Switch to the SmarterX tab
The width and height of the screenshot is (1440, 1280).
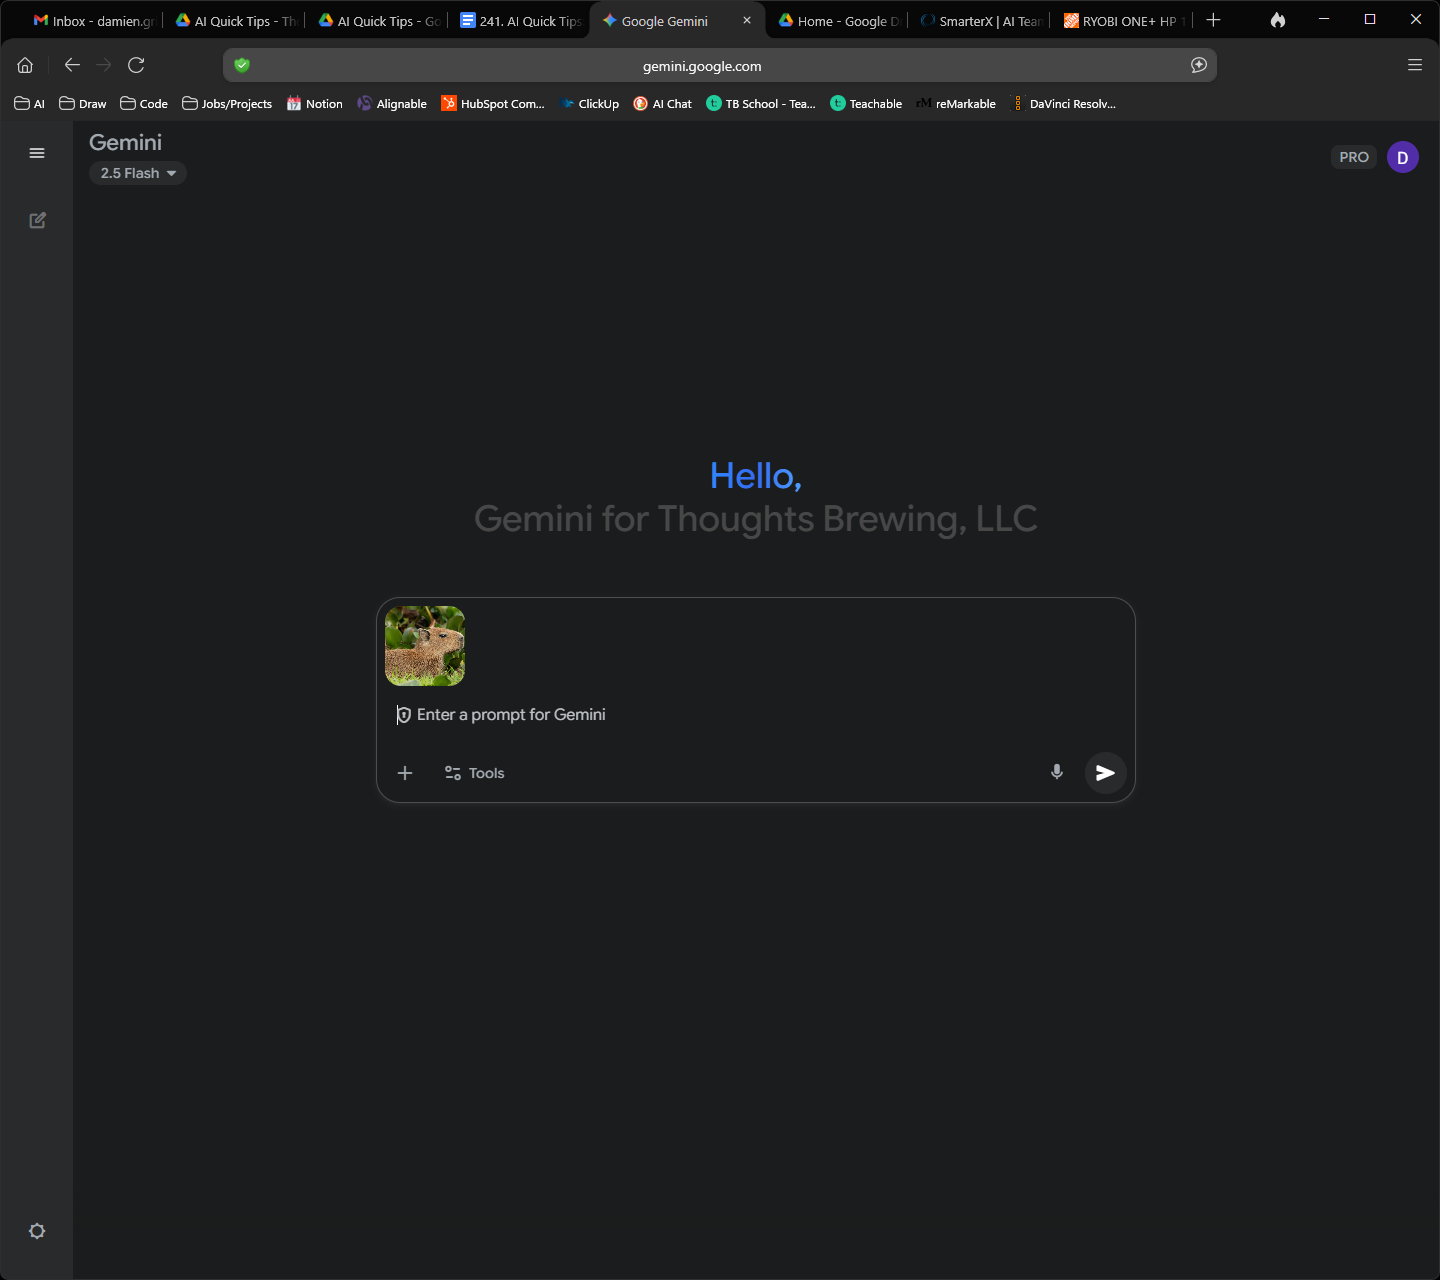(x=978, y=20)
